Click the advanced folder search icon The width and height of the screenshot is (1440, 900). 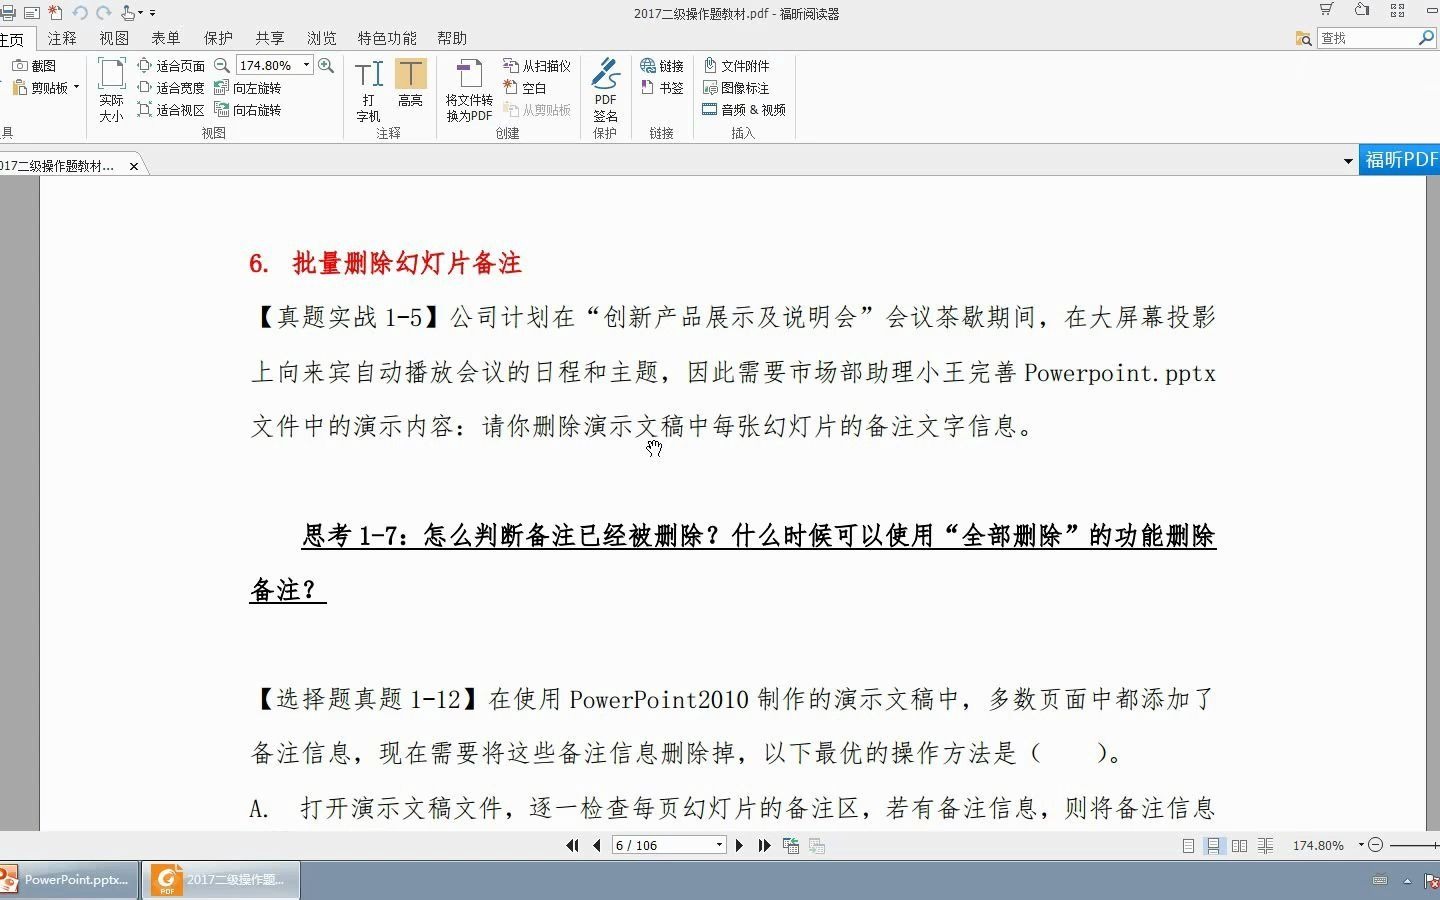[1304, 38]
